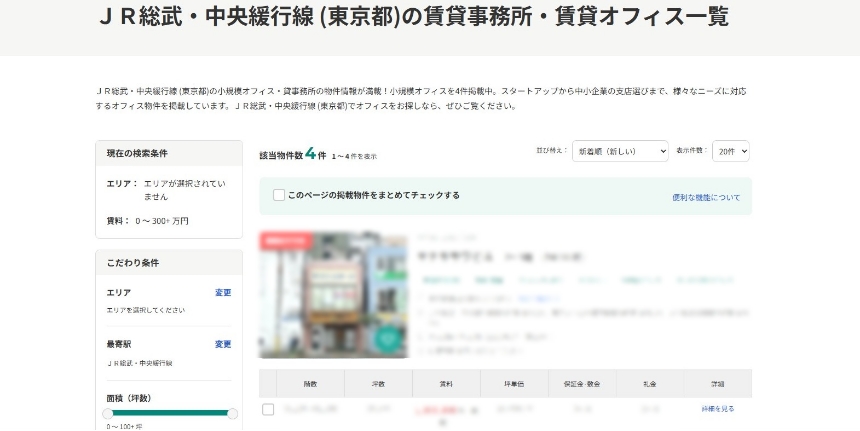Click the left handle of 面積 slider
This screenshot has width=860, height=431.
[108, 413]
